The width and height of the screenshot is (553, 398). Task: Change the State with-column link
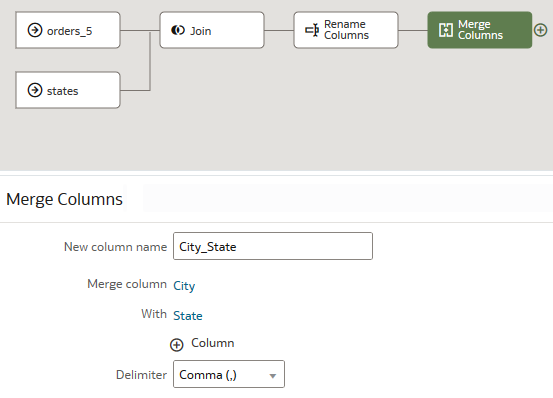click(188, 316)
